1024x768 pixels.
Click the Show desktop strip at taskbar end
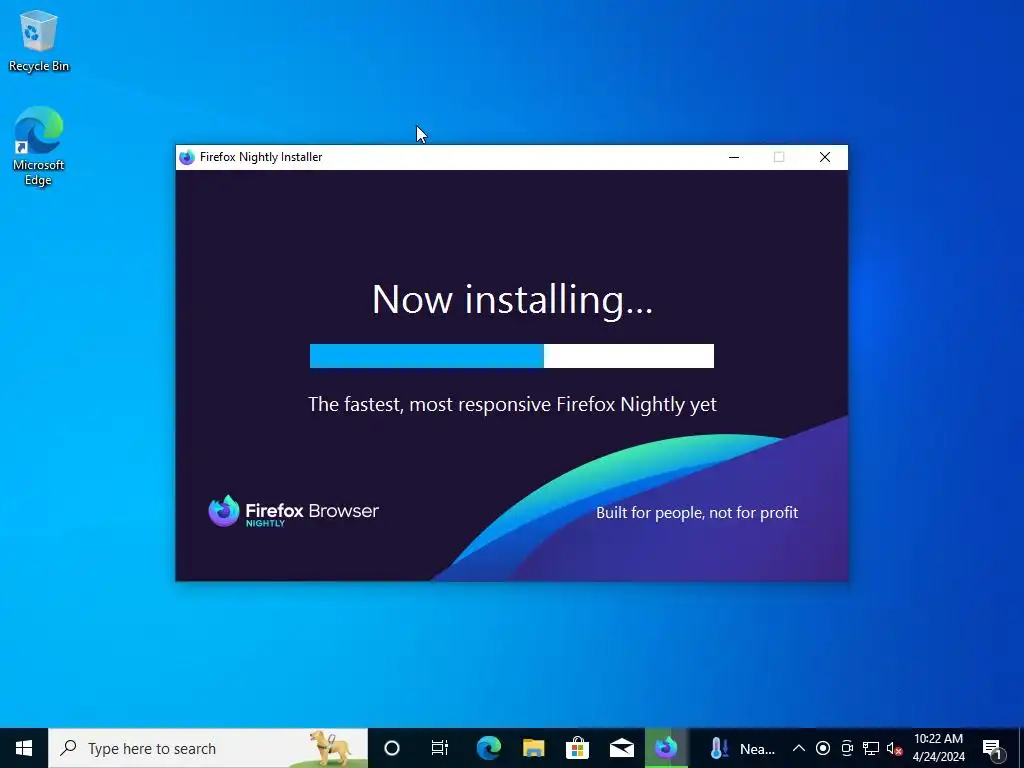pos(1020,748)
